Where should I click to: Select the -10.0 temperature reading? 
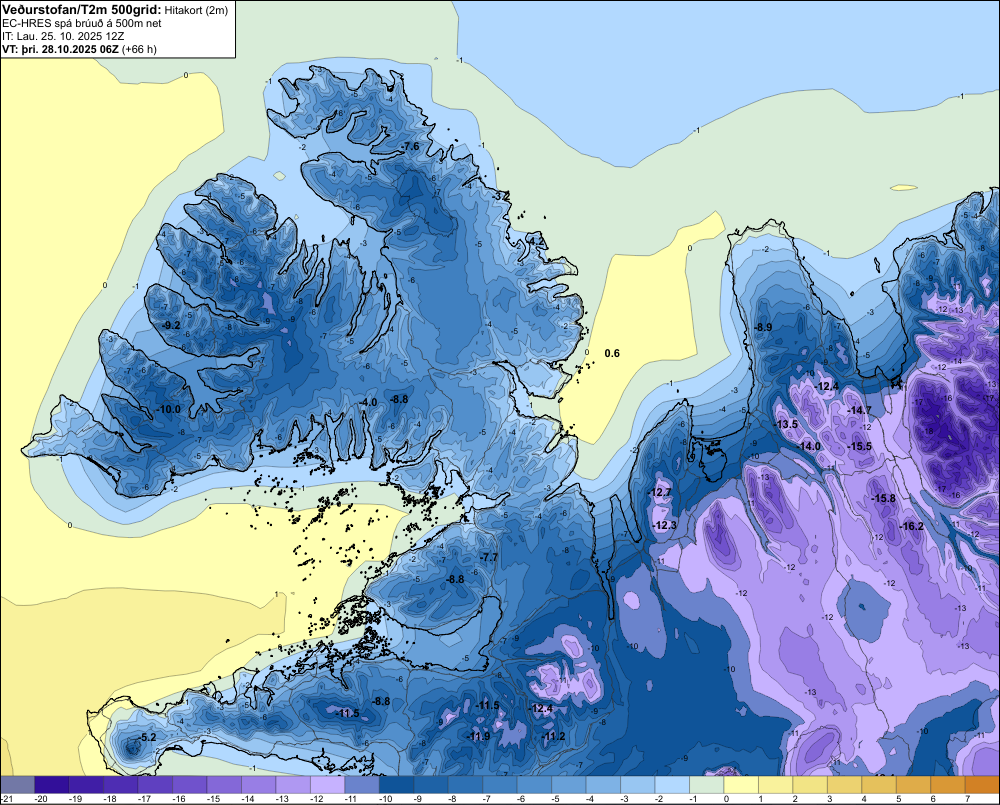[169, 410]
